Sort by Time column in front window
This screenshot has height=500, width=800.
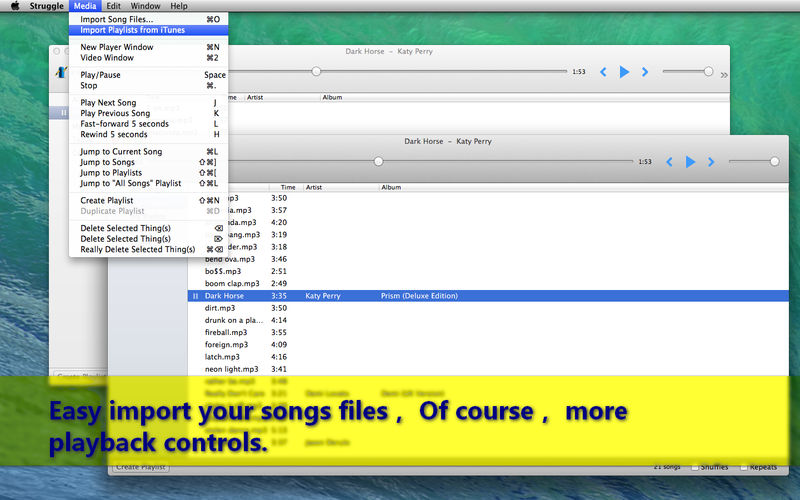pyautogui.click(x=288, y=187)
